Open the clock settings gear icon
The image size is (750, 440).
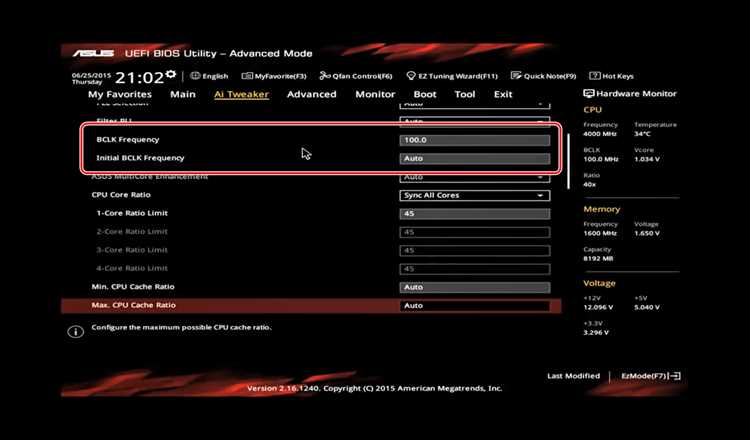(x=171, y=75)
